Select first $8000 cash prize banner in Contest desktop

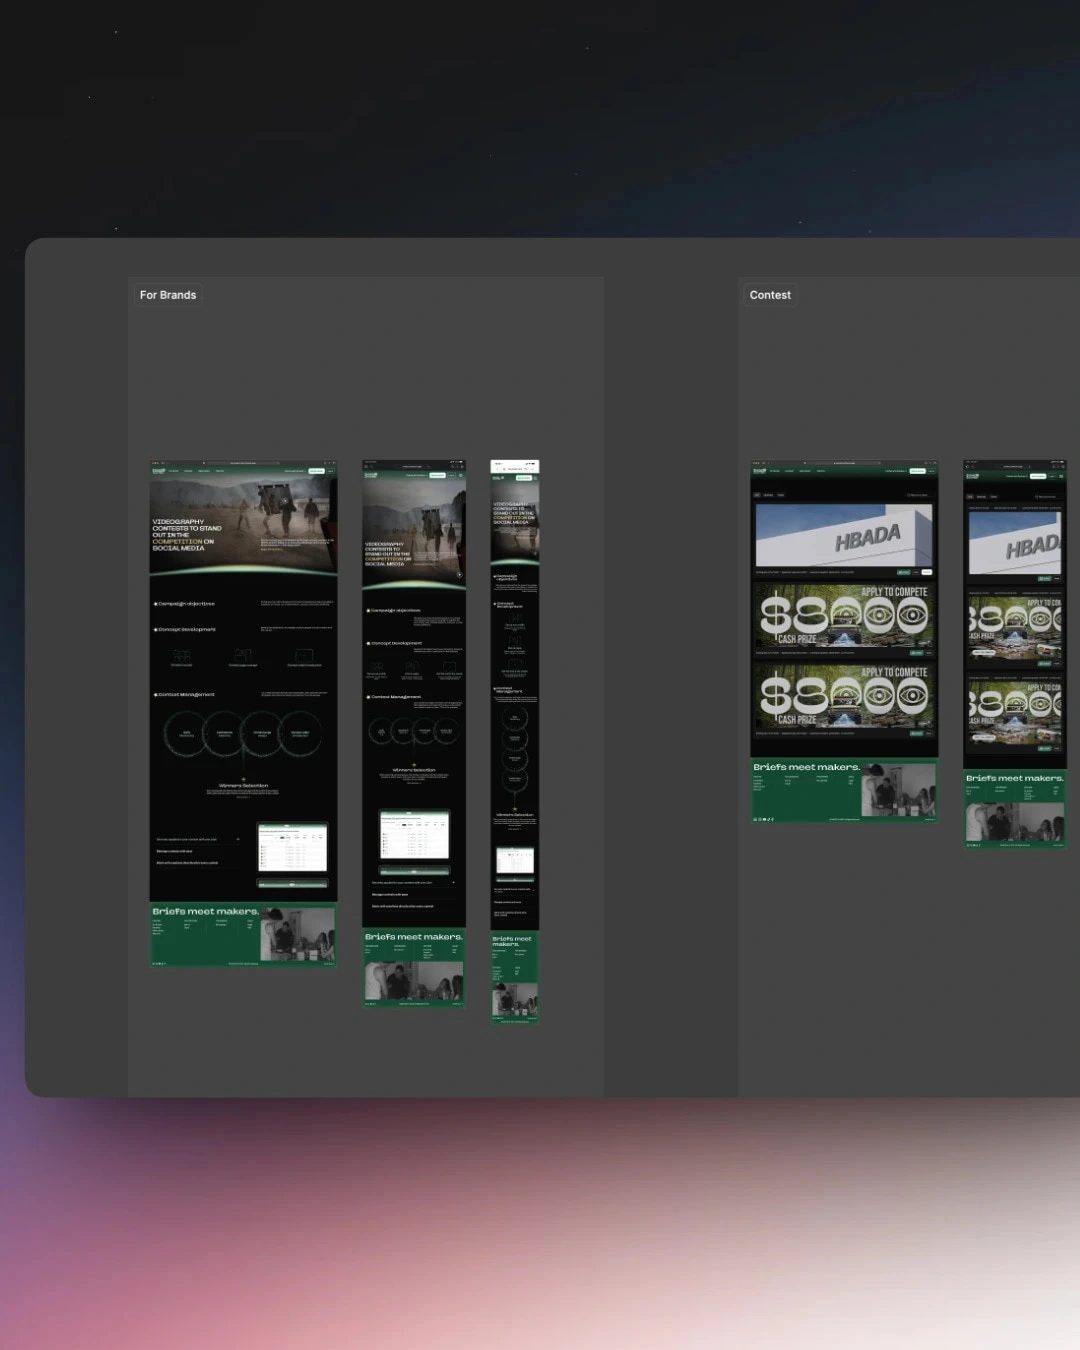[x=844, y=615]
